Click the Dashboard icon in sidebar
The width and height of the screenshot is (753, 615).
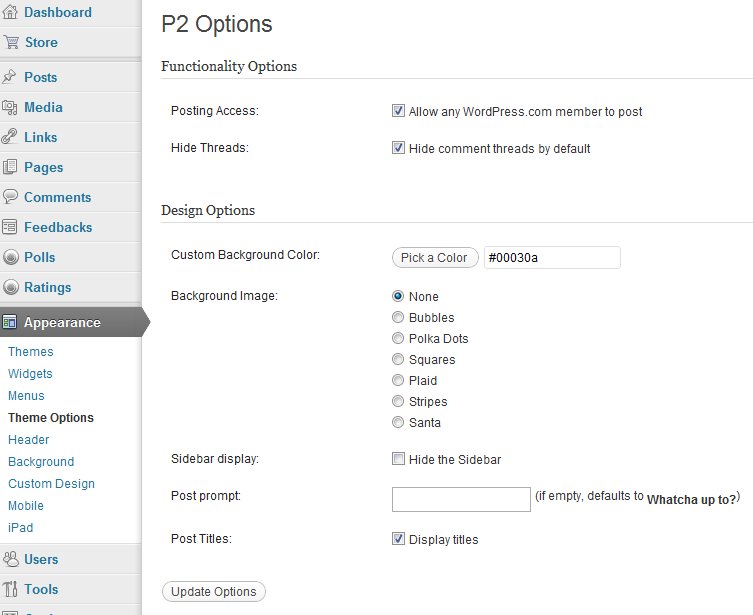click(x=10, y=13)
